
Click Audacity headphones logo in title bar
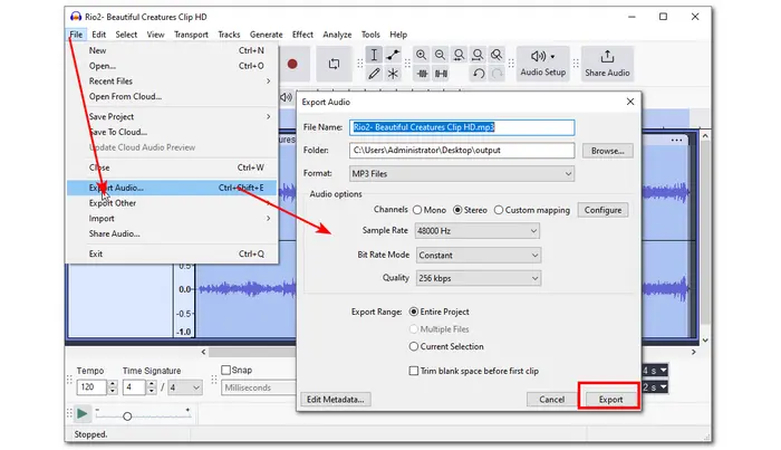pyautogui.click(x=75, y=16)
